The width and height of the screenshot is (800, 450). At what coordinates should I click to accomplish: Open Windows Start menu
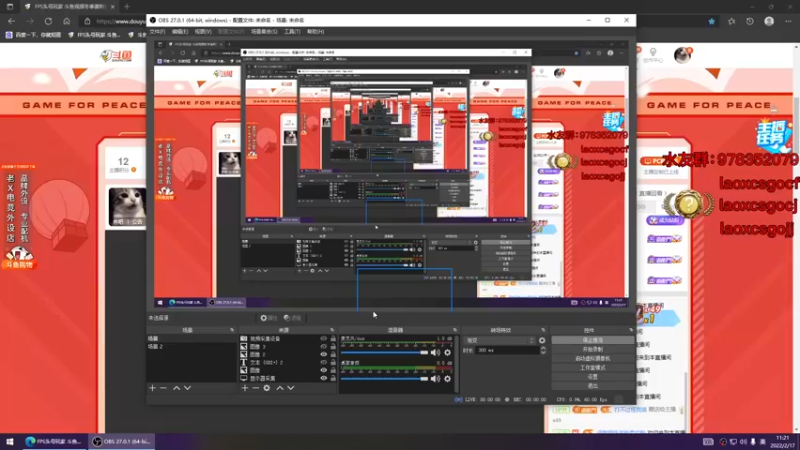[9, 441]
